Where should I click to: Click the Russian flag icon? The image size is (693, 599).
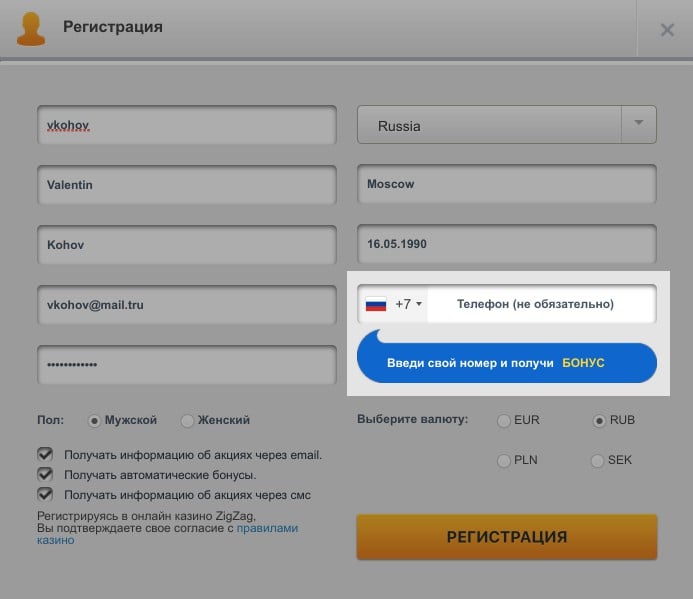[376, 304]
